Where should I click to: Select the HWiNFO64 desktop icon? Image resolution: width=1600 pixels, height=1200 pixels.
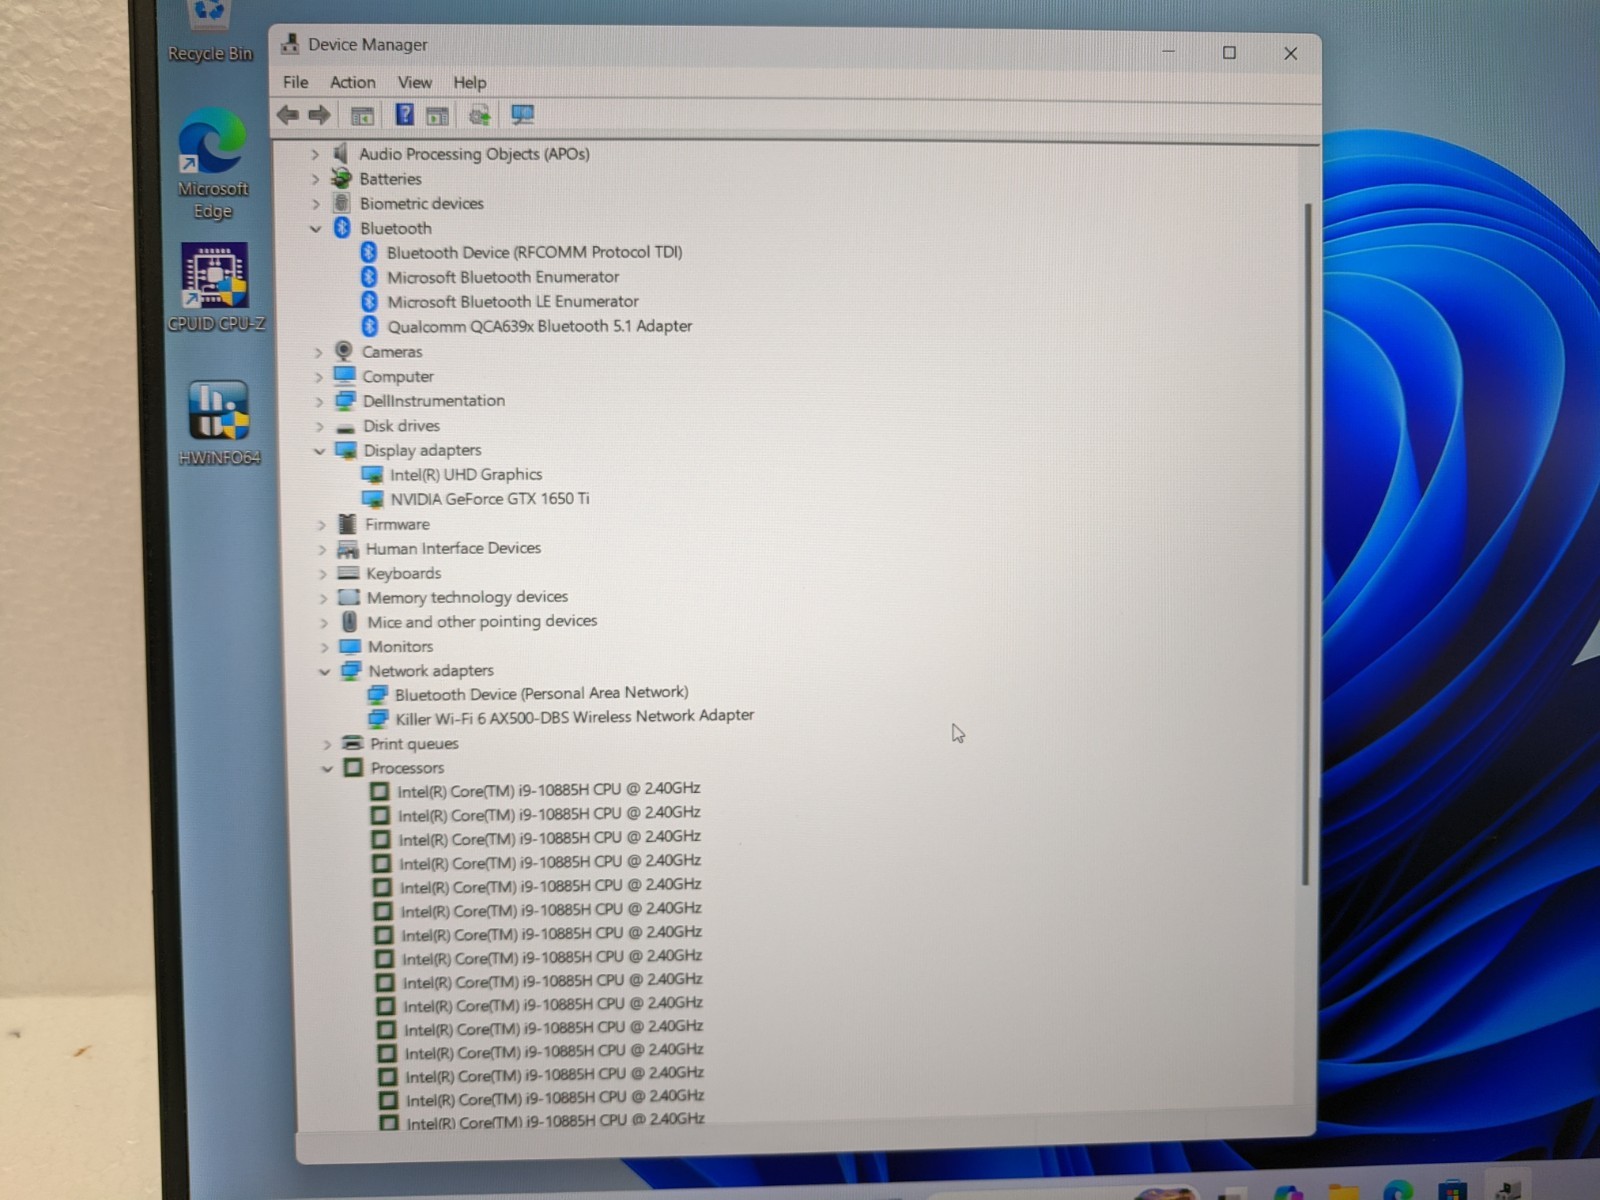coord(219,424)
